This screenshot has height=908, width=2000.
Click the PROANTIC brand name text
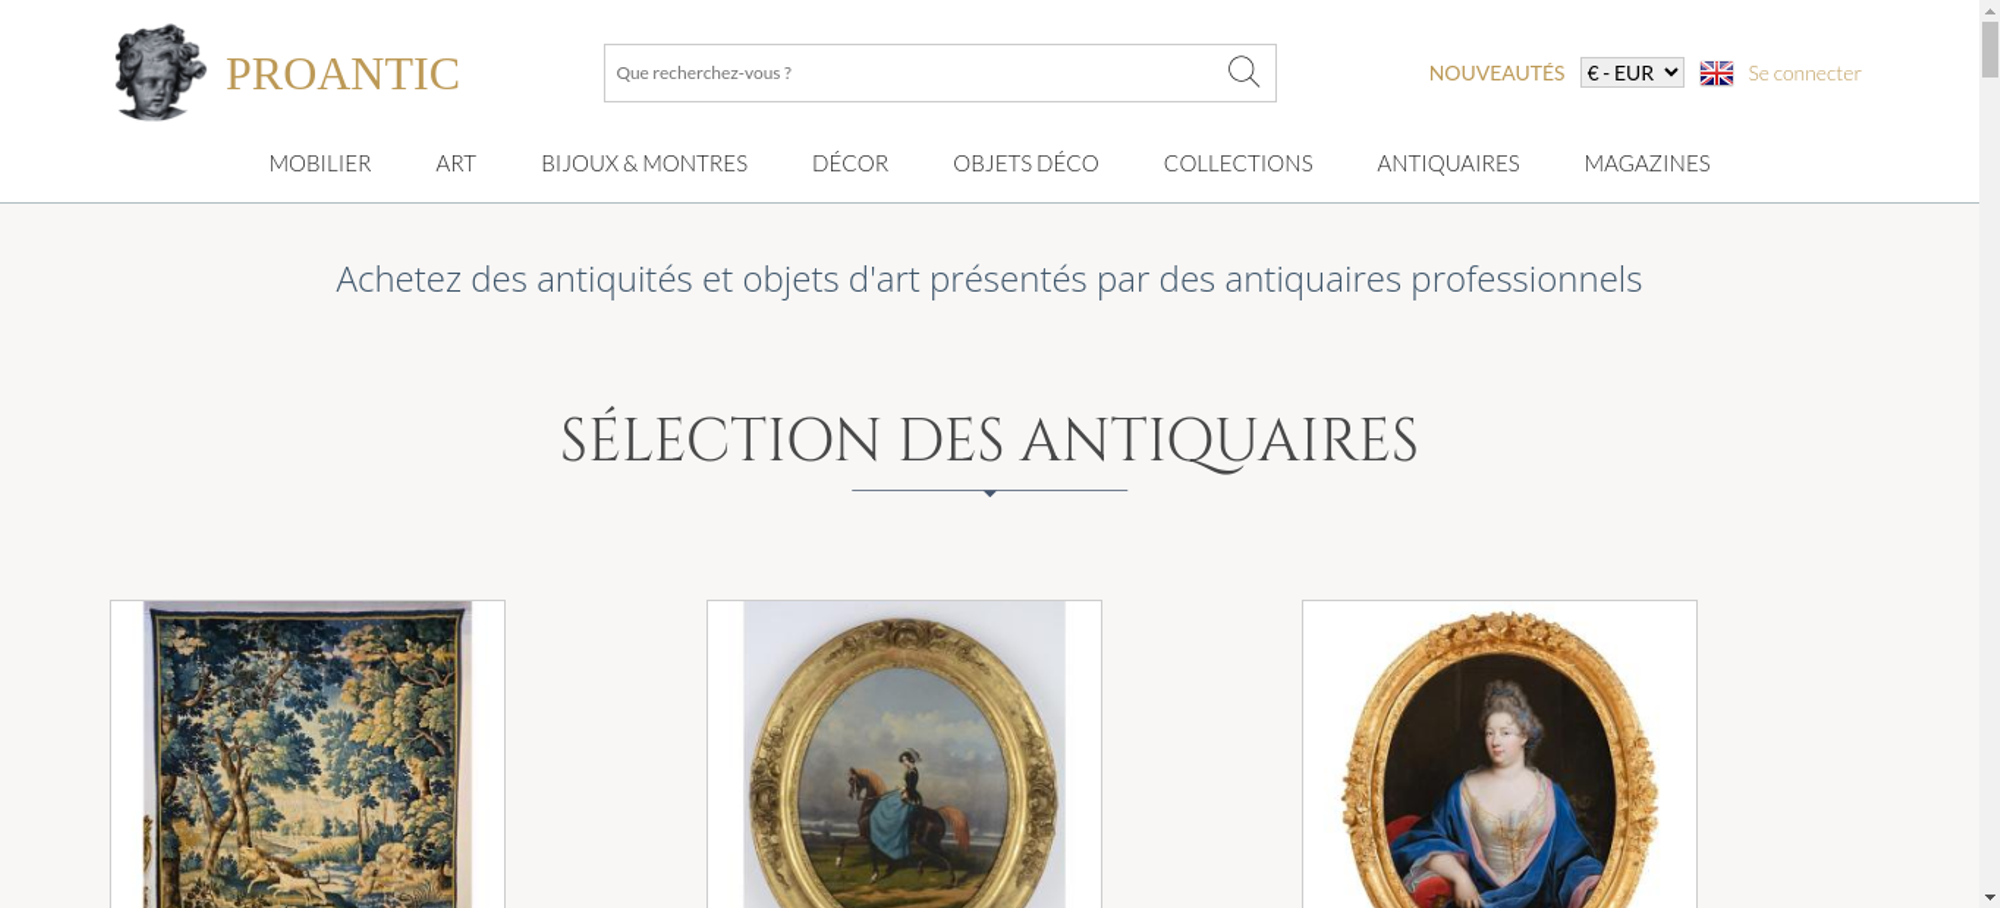tap(342, 74)
